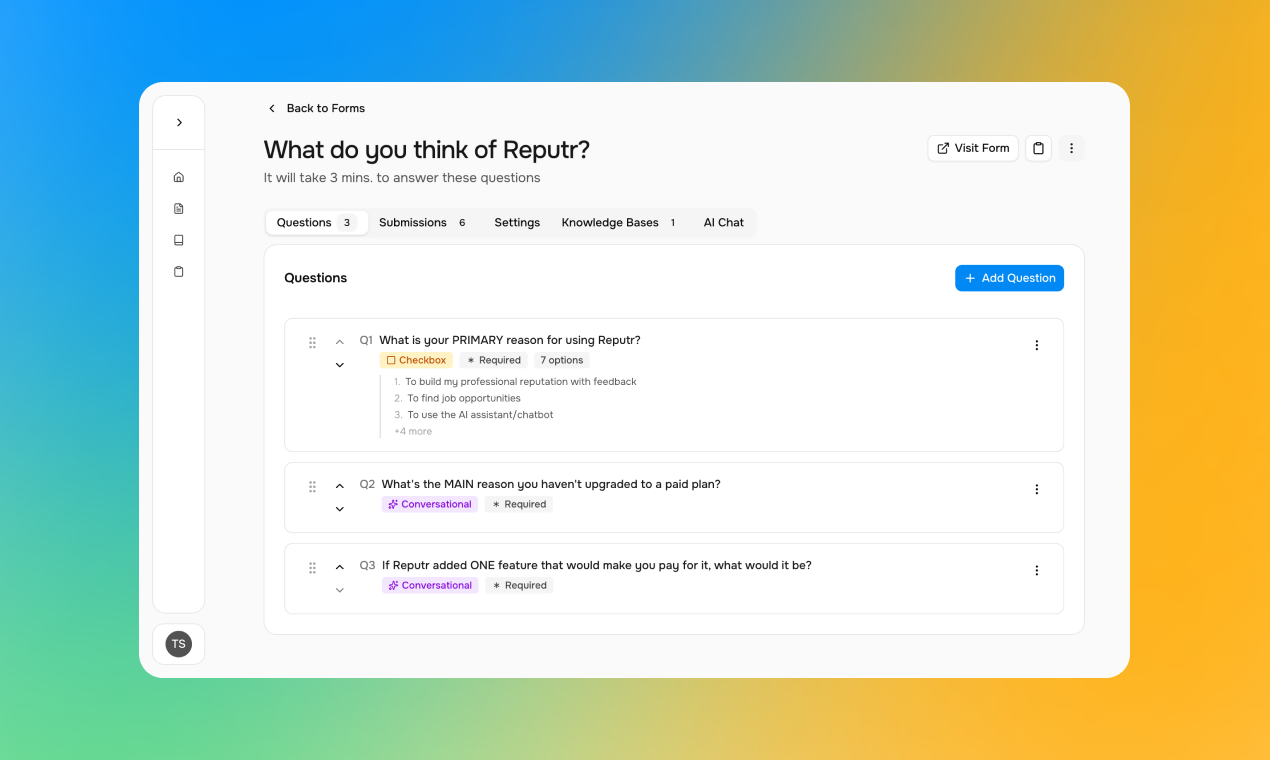Click the Conversational badge on Q3

click(430, 585)
